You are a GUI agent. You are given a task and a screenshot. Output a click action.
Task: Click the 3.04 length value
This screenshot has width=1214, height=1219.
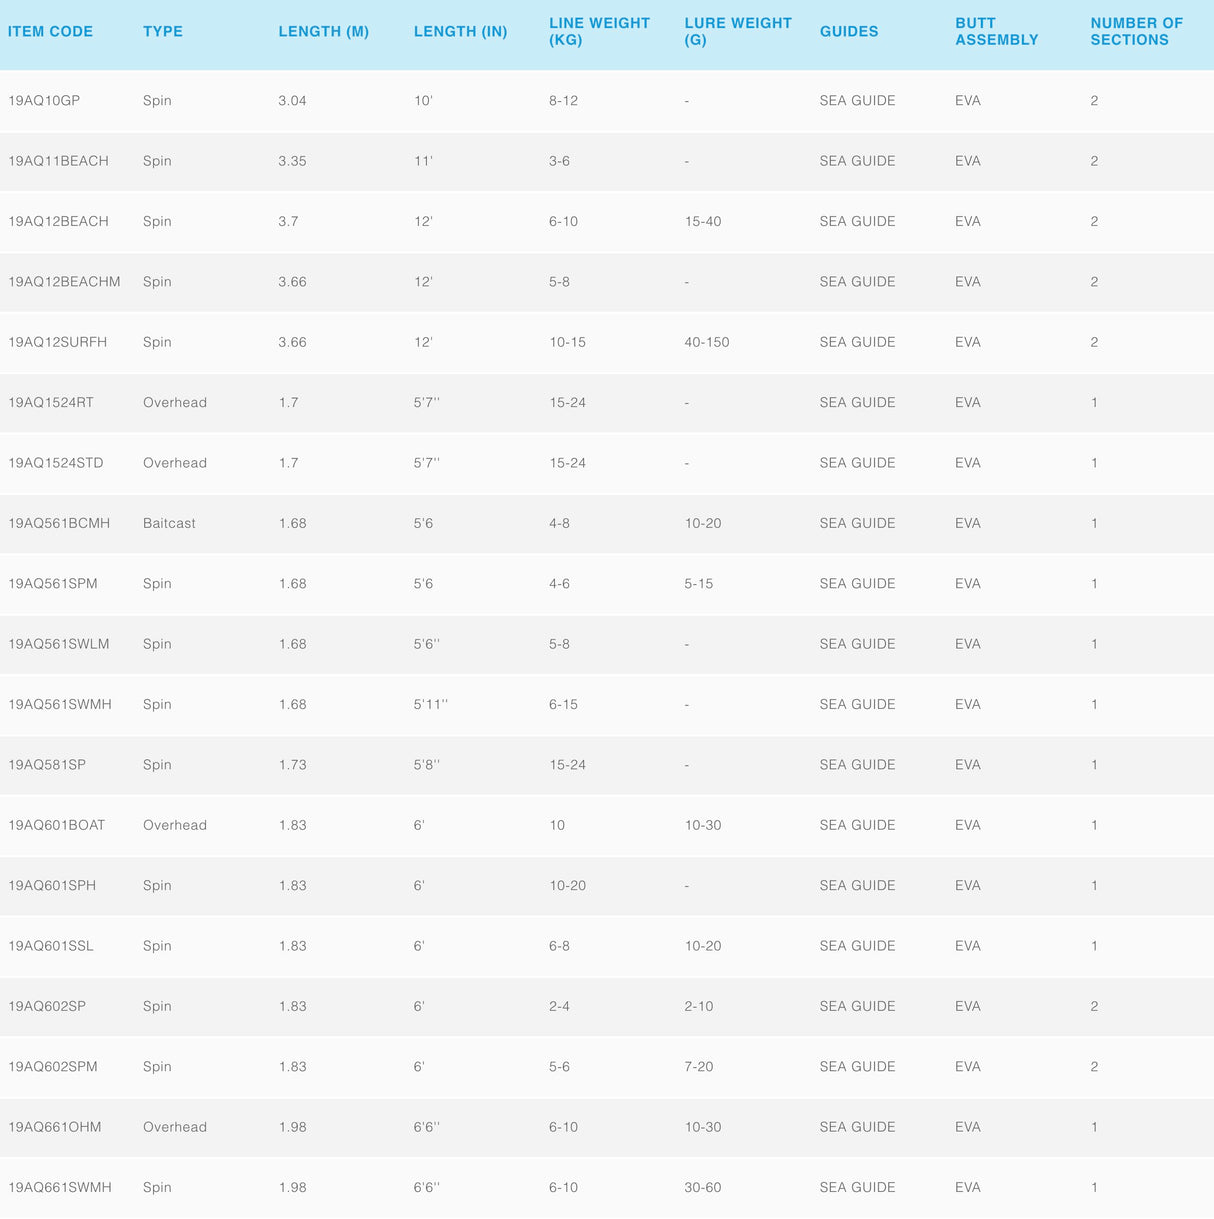pos(292,101)
